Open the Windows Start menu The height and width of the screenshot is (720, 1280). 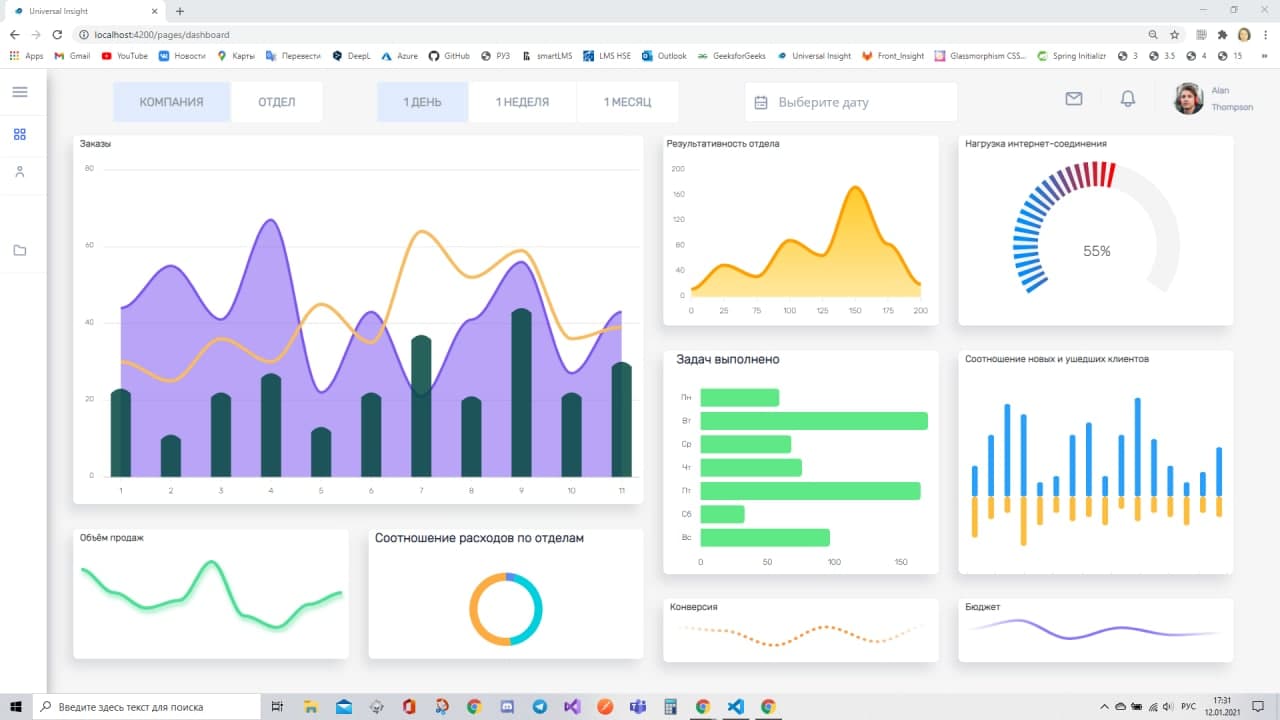click(x=16, y=706)
